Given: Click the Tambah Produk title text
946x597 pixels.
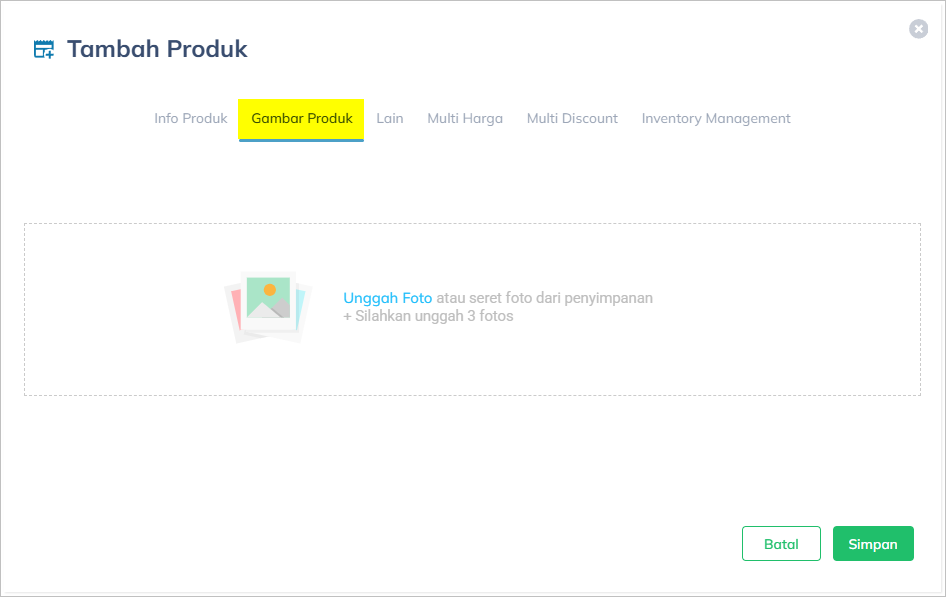Looking at the screenshot, I should click(157, 49).
